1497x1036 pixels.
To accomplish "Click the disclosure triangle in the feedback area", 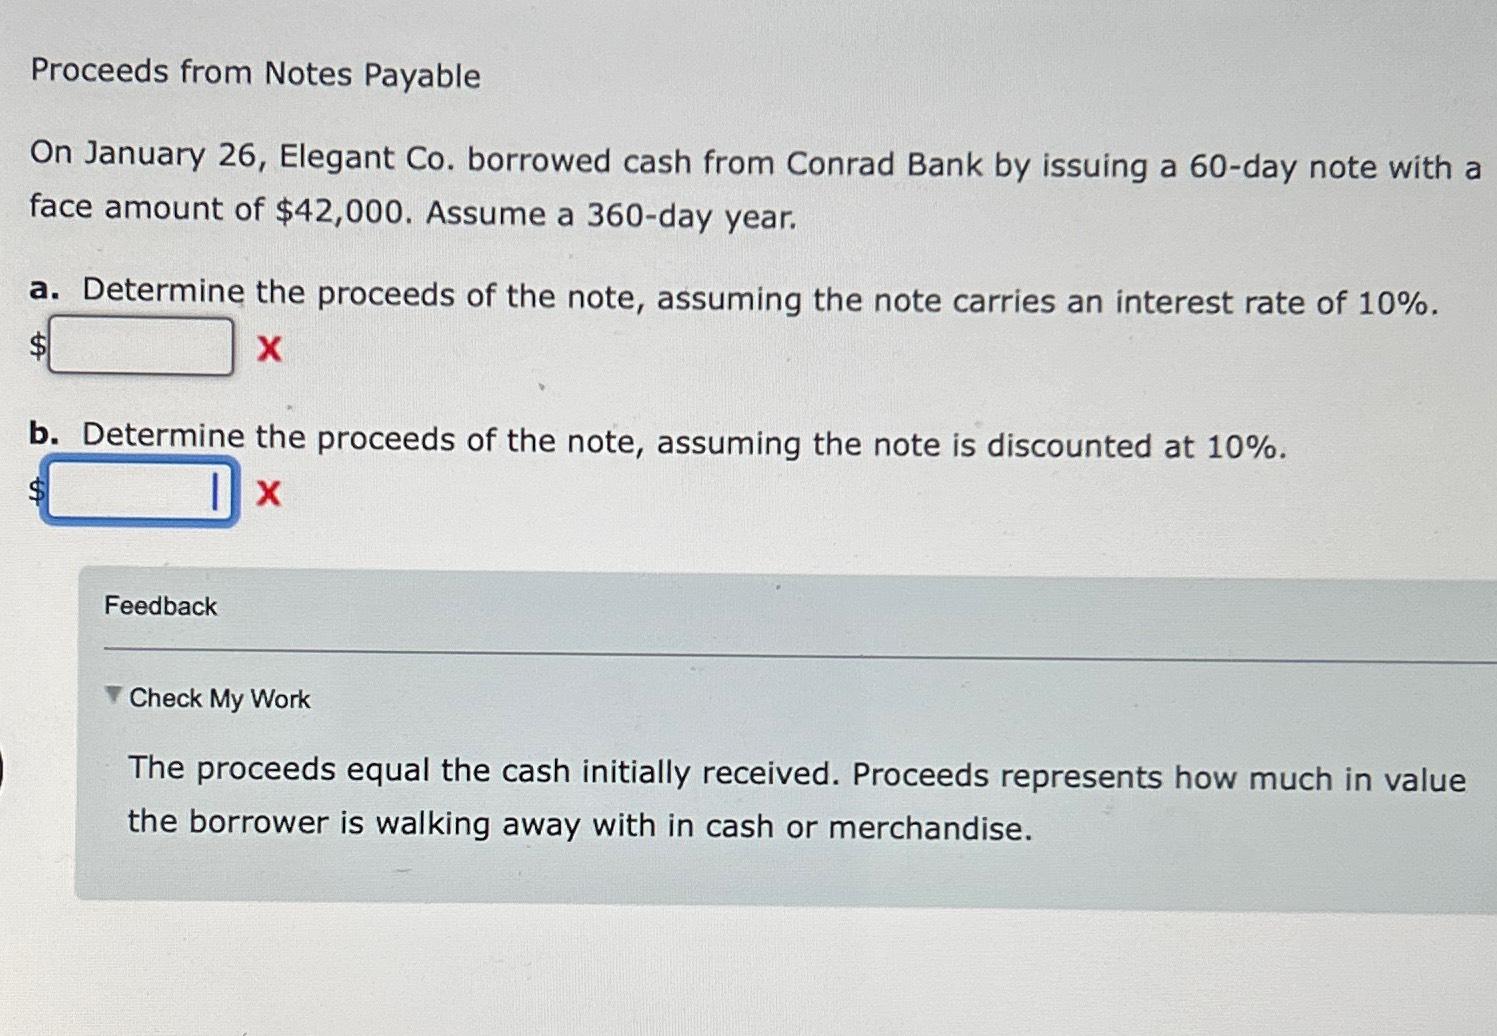I will click(x=113, y=694).
